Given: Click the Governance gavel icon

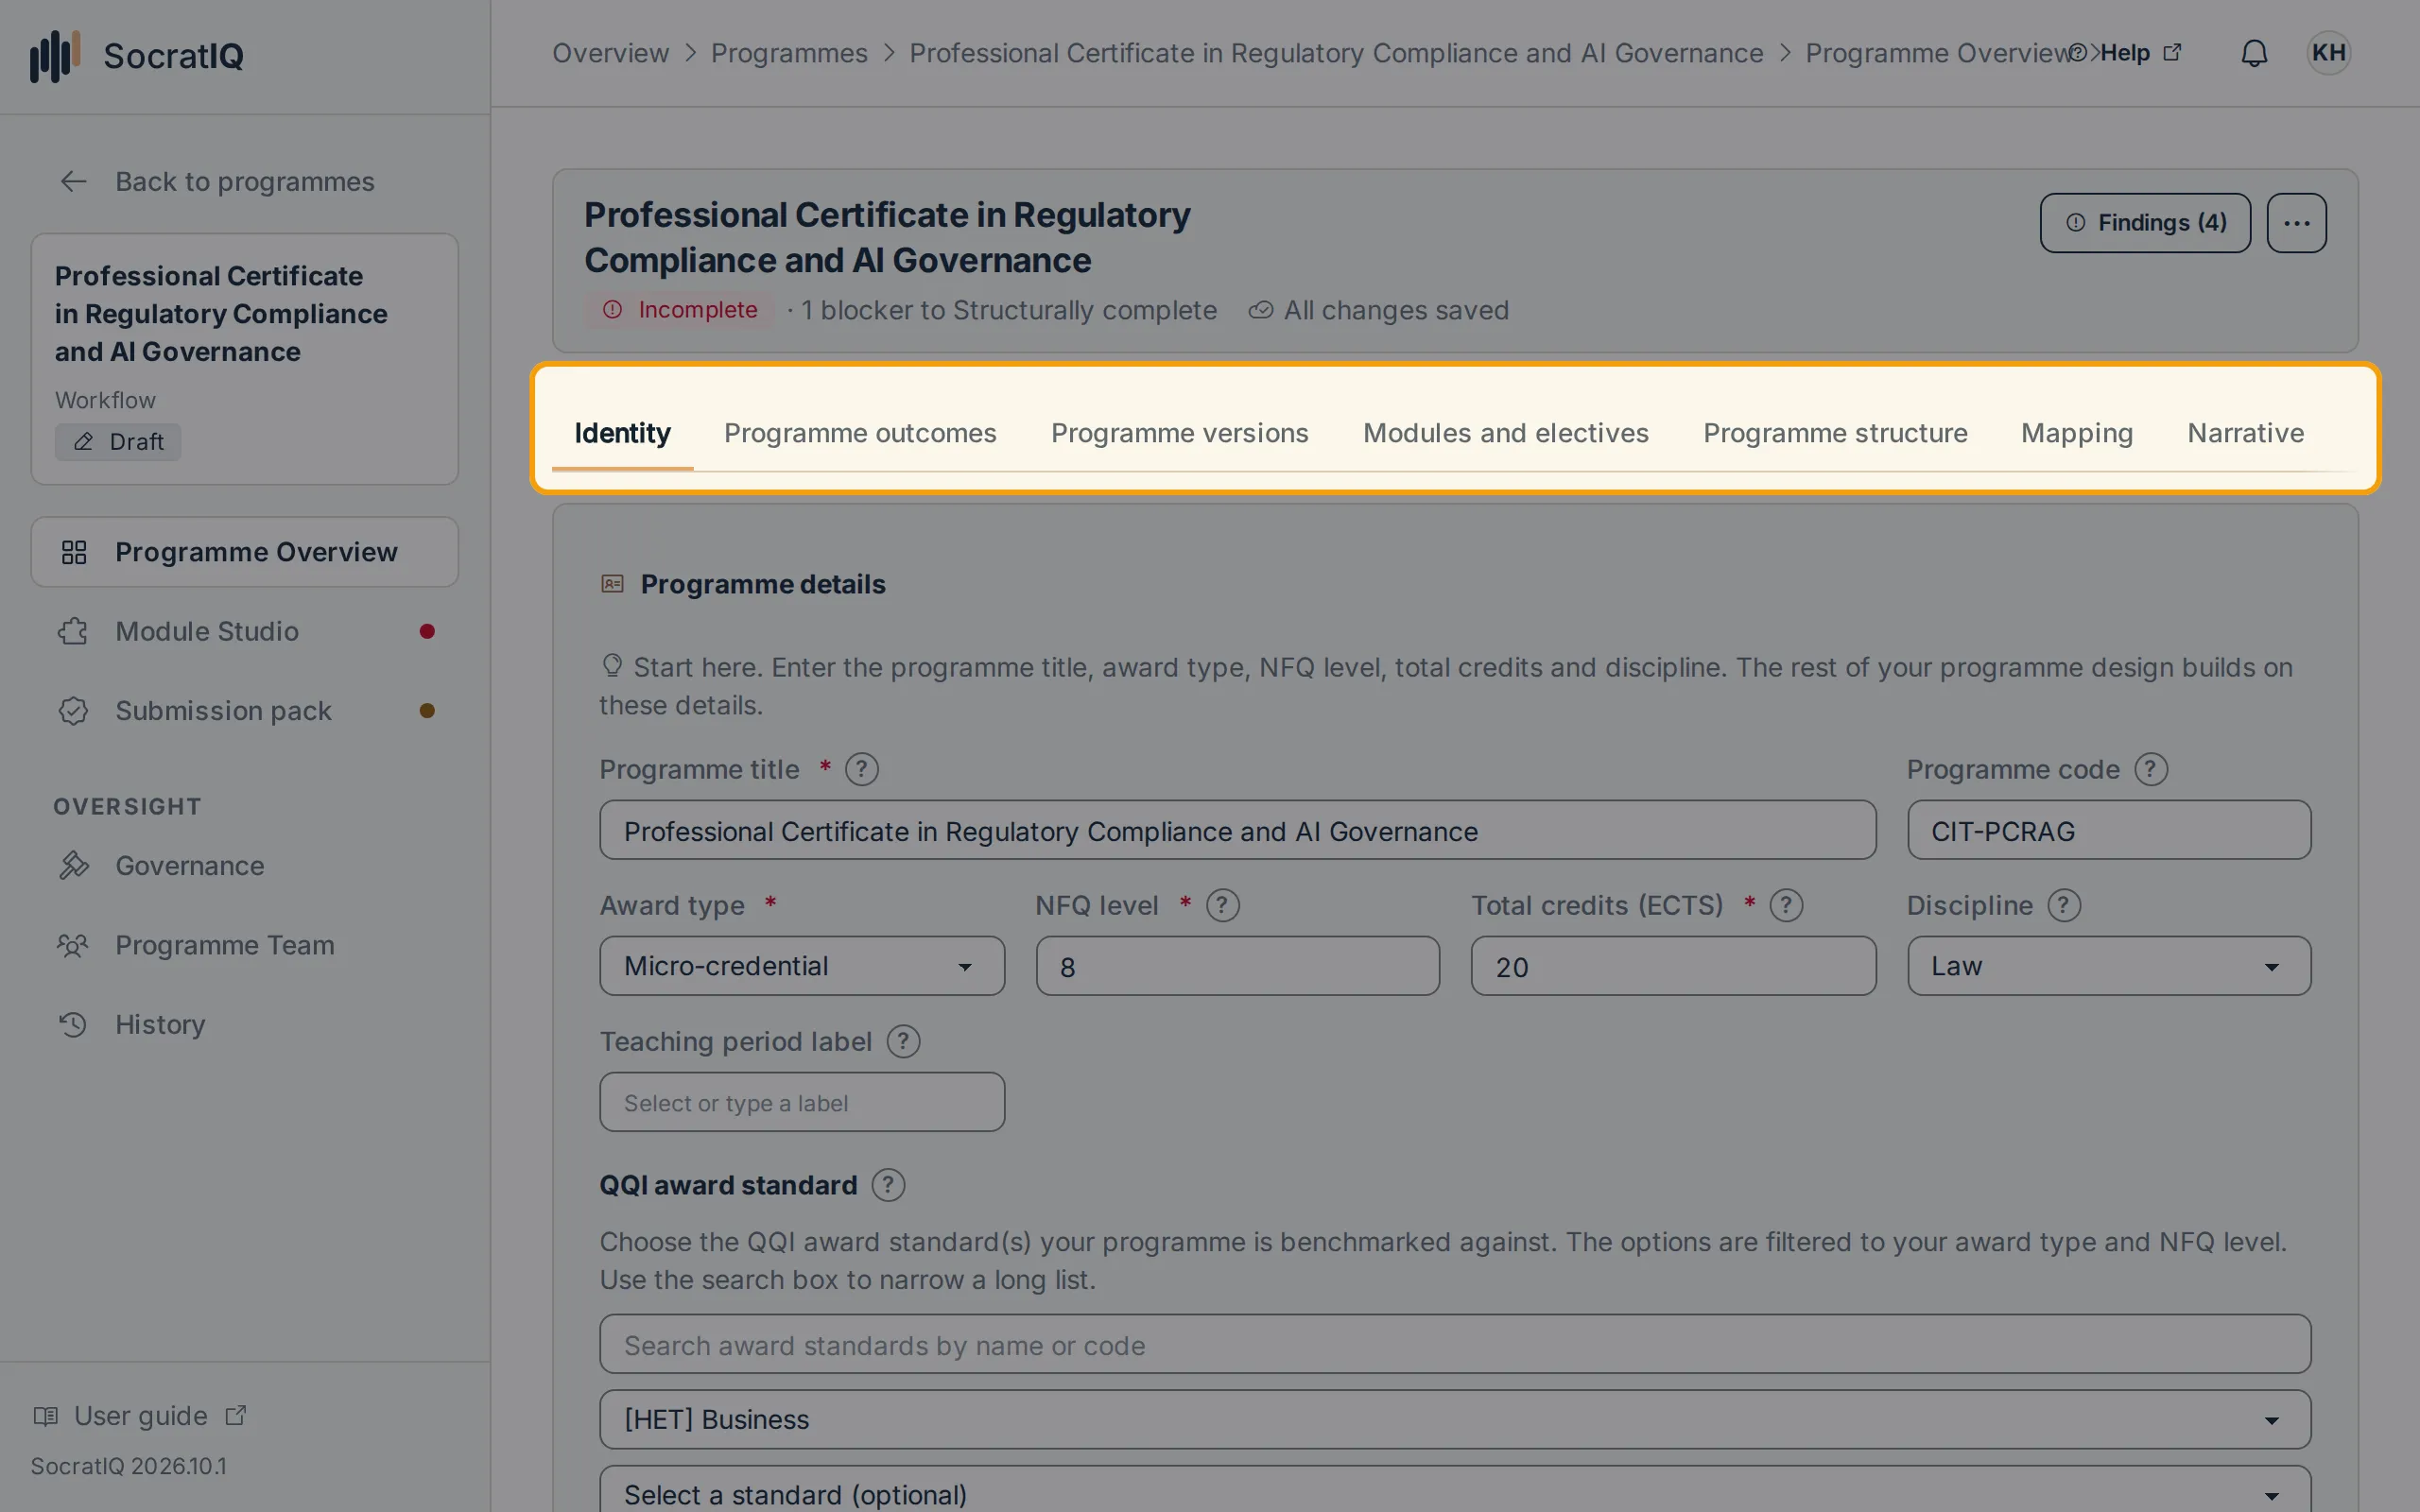Looking at the screenshot, I should 73,865.
